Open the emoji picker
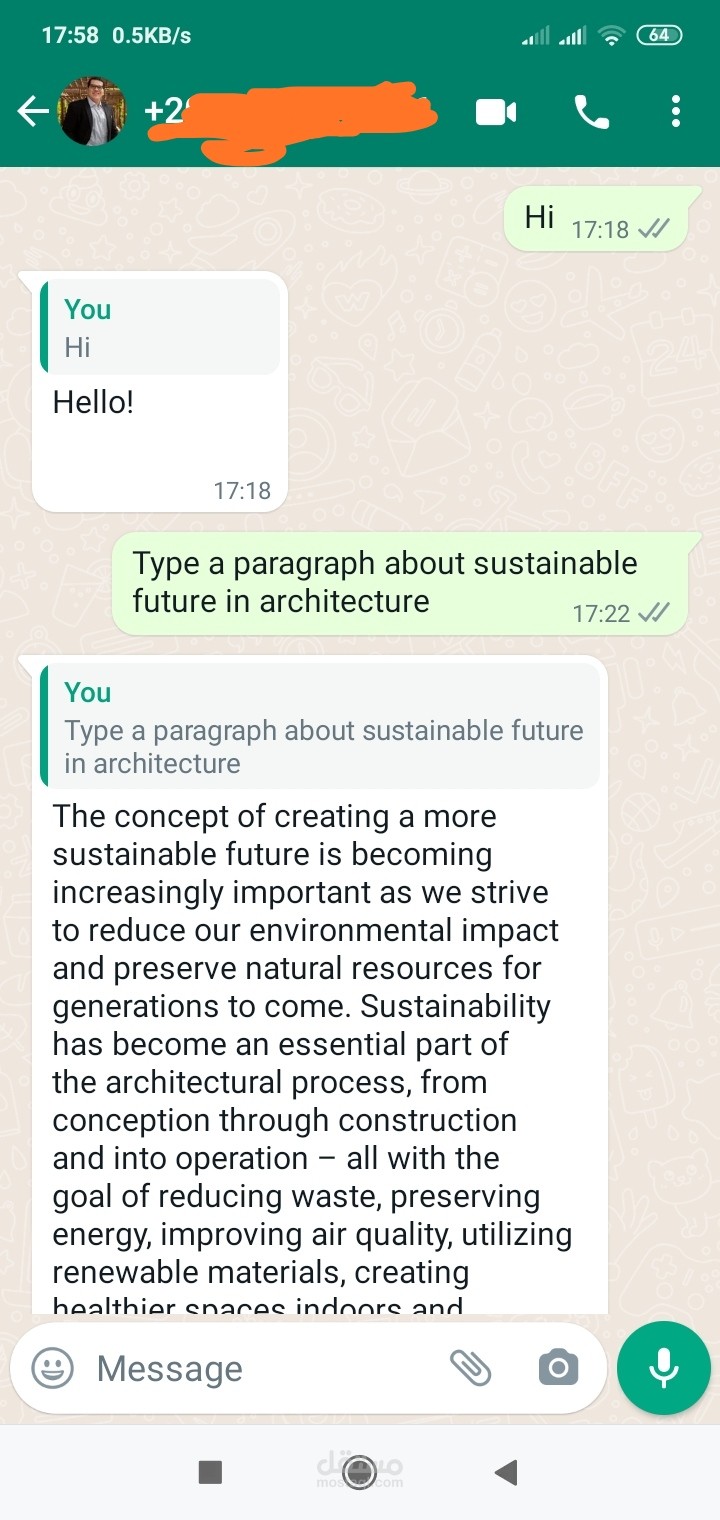 (x=52, y=1368)
